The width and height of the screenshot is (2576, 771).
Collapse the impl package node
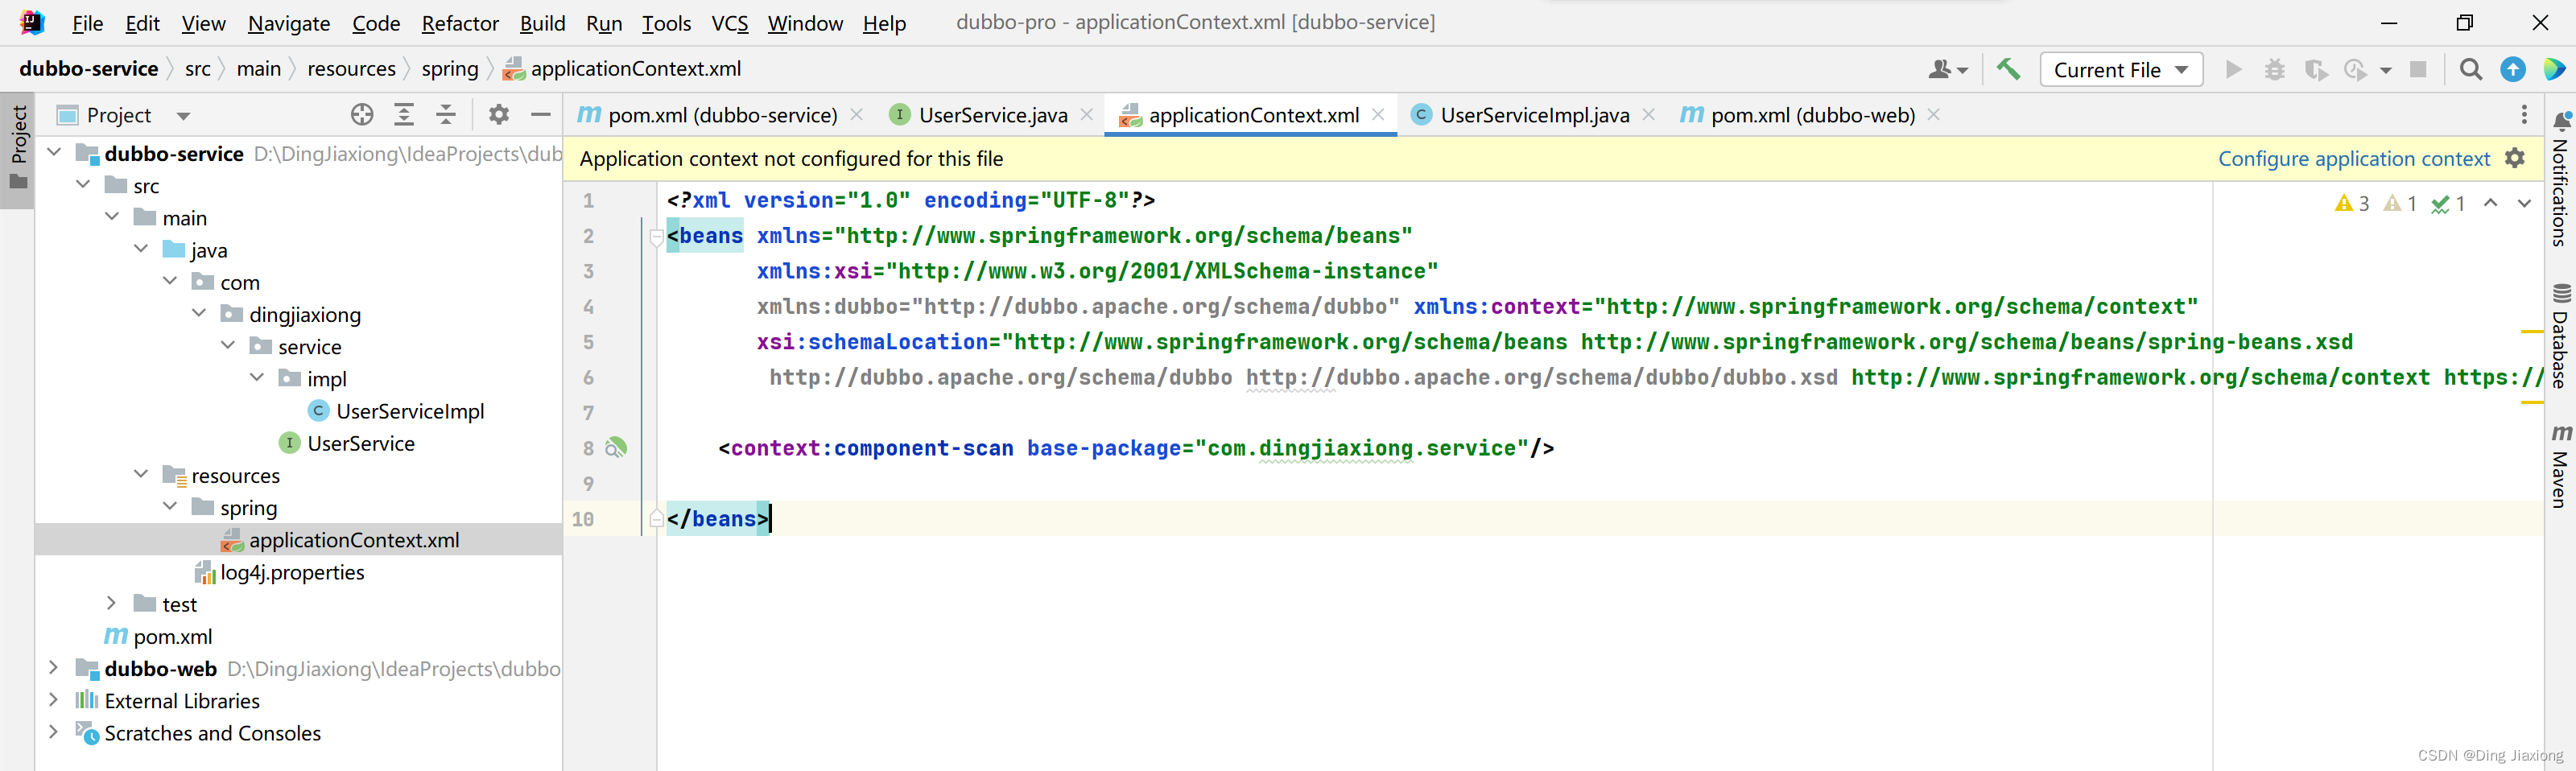[x=258, y=378]
